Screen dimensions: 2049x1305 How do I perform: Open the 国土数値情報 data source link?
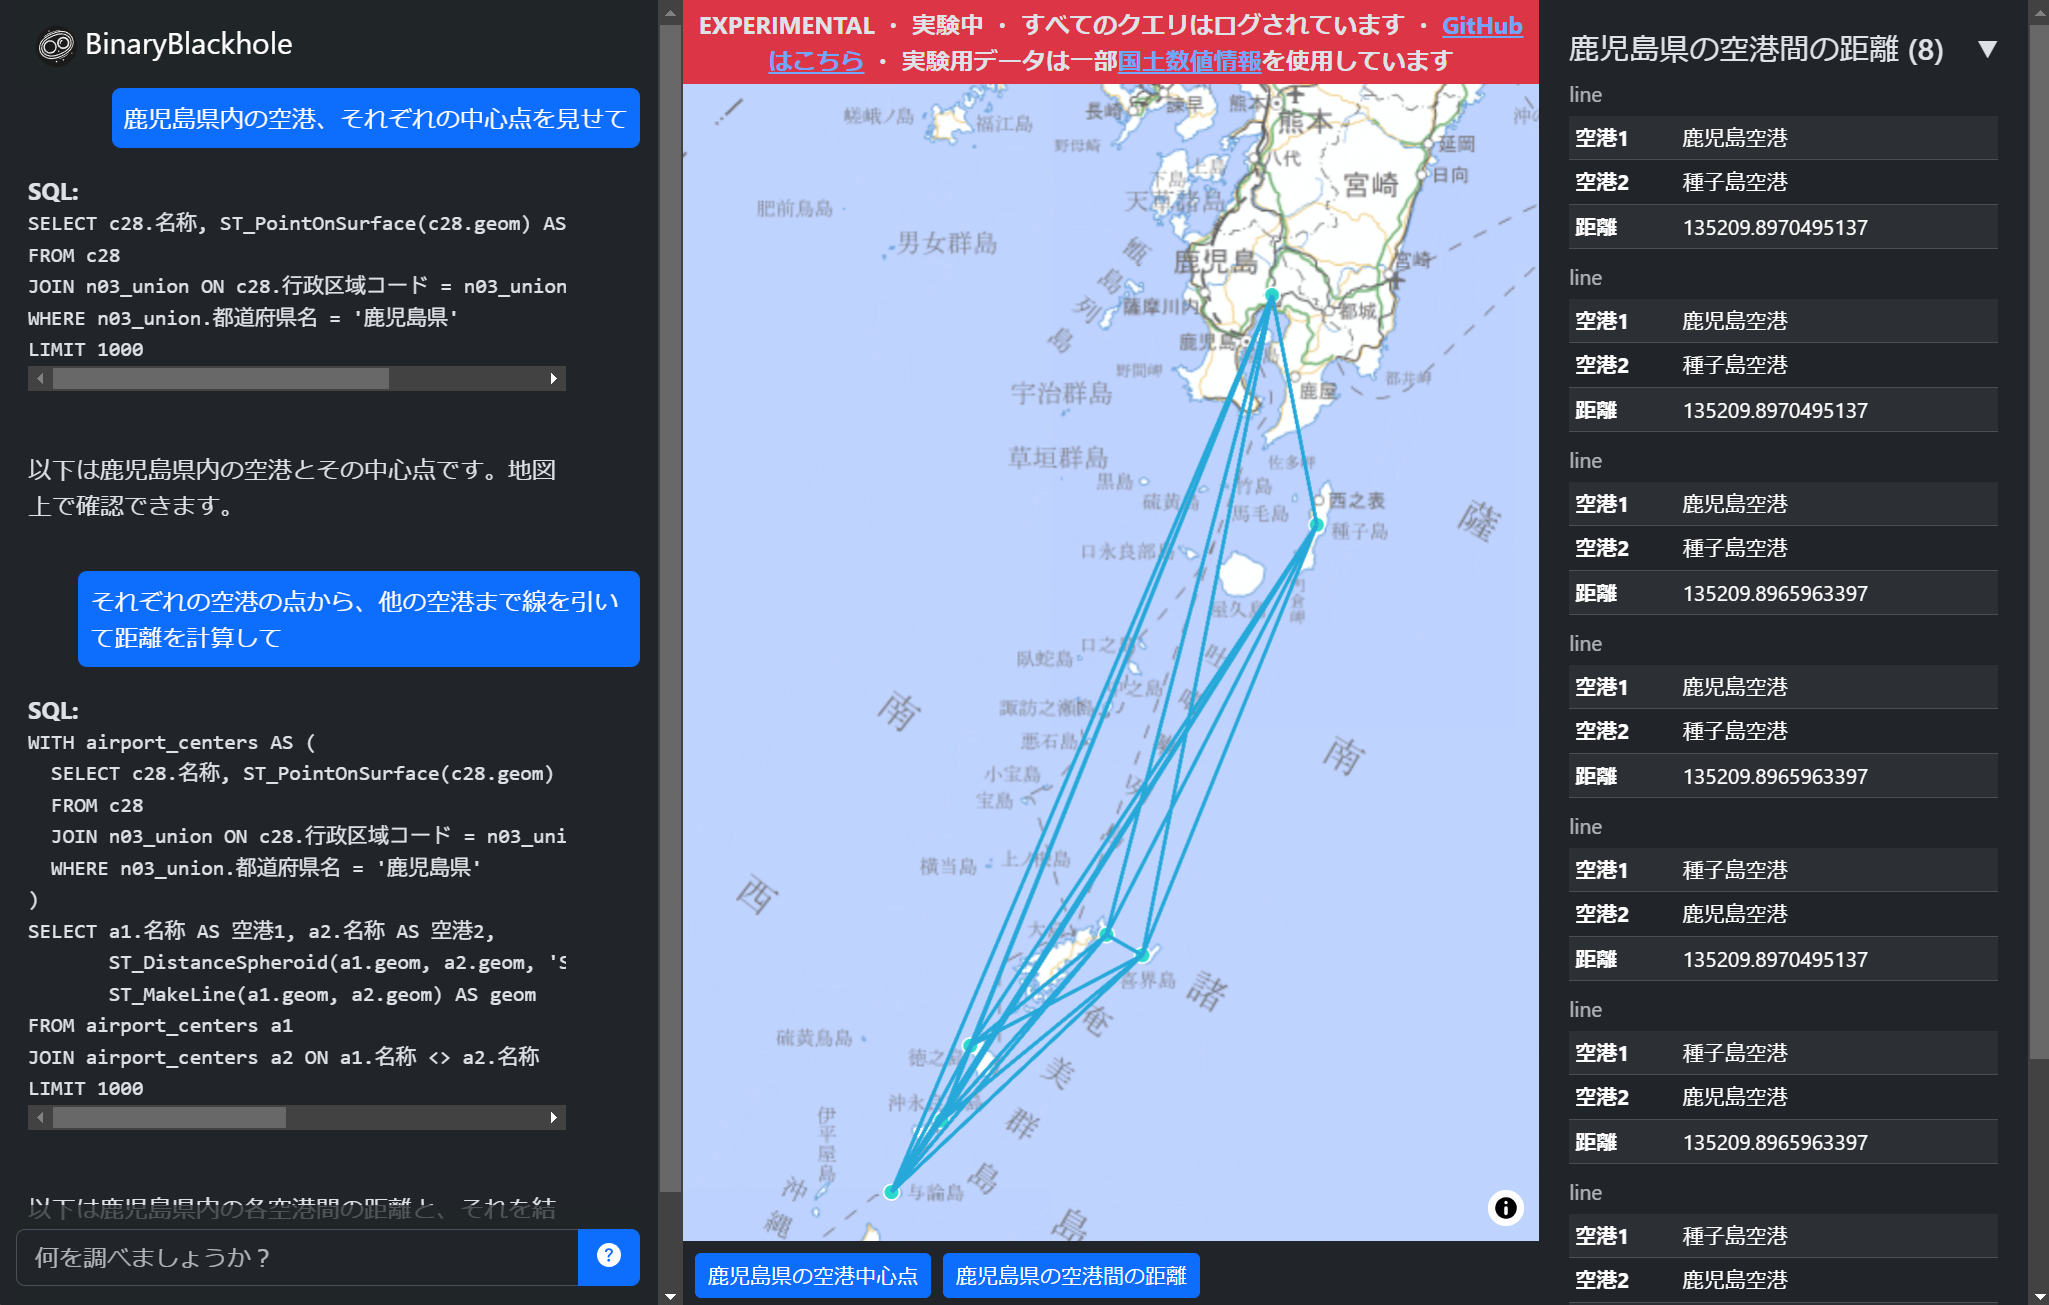pos(1192,60)
